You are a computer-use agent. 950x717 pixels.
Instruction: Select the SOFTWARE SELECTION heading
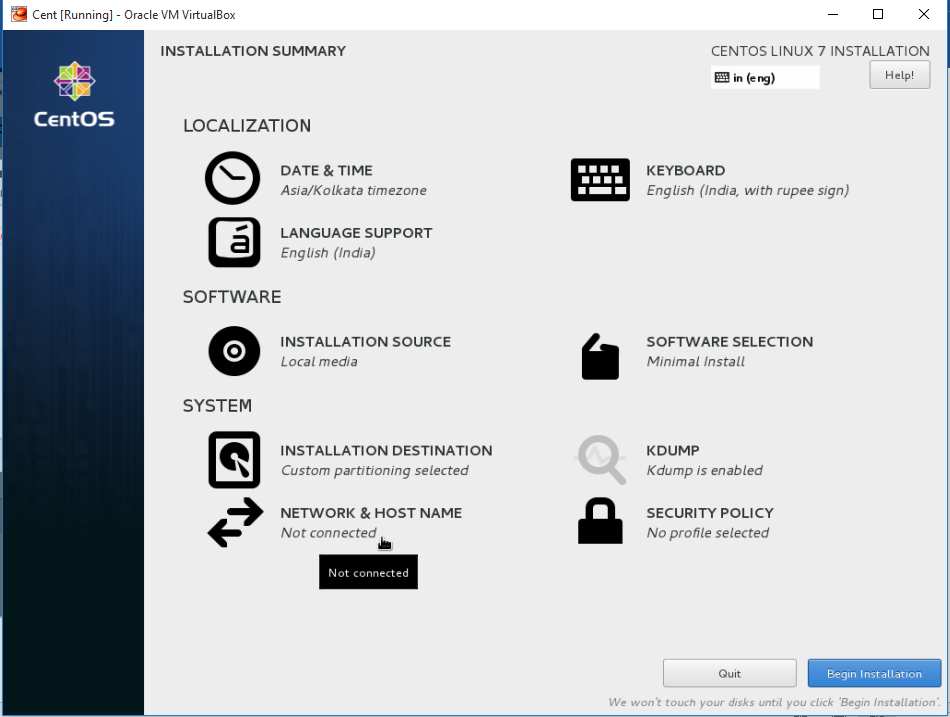click(729, 342)
